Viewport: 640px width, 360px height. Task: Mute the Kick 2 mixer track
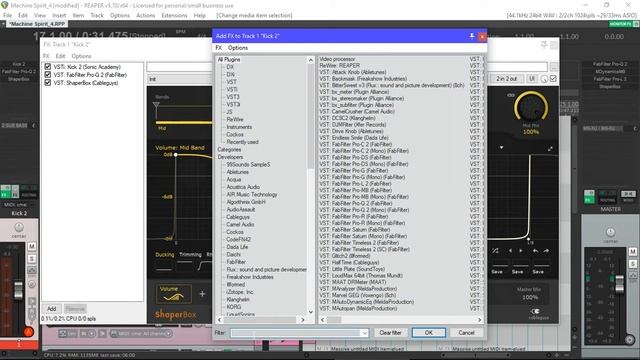pos(31,247)
